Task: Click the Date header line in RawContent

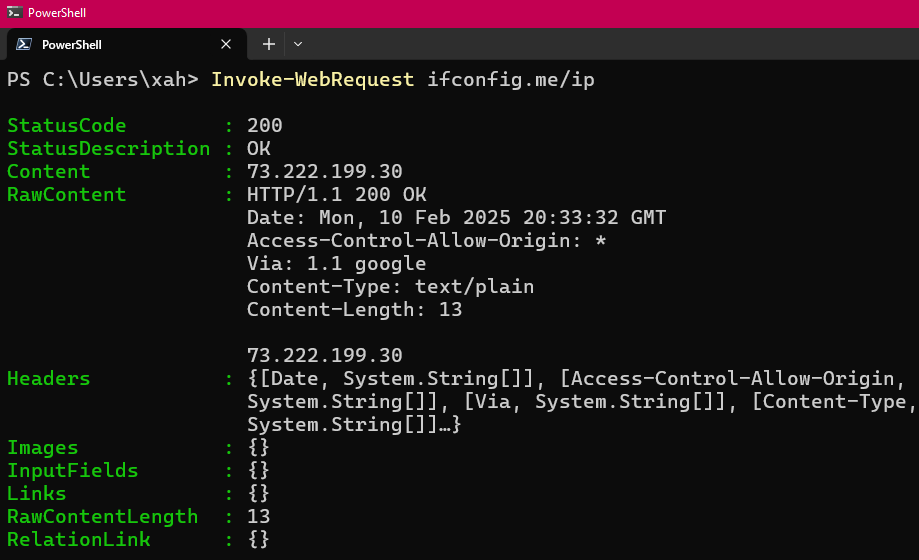Action: [456, 218]
